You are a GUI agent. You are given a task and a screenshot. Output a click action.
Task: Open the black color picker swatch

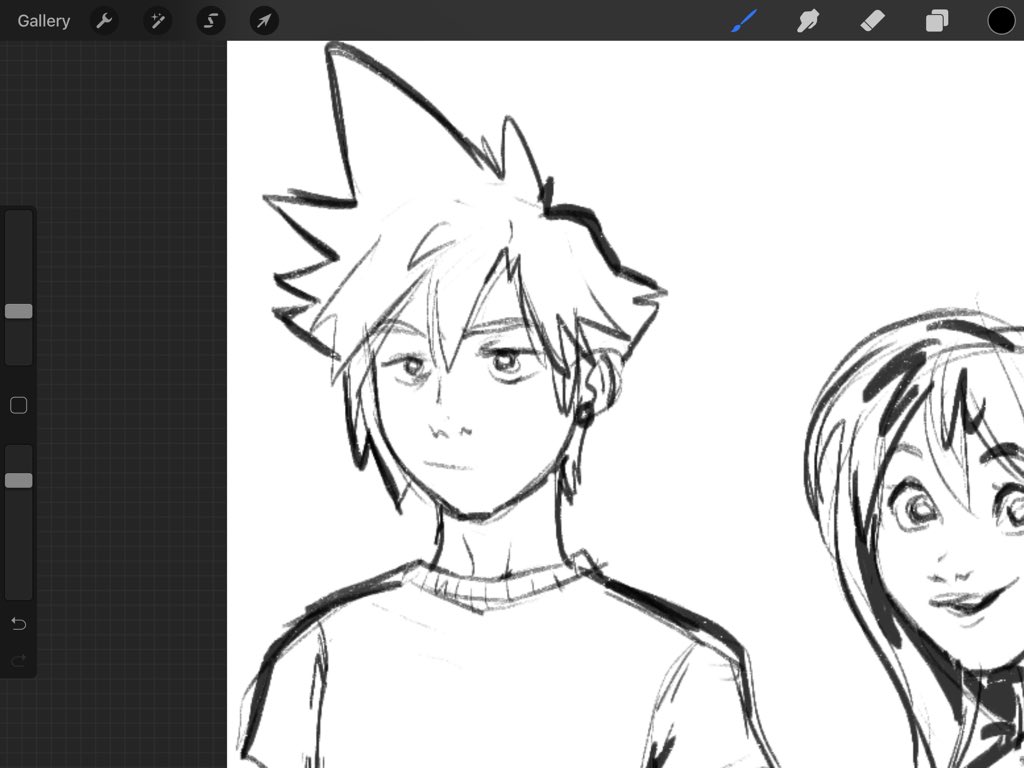pos(1001,21)
